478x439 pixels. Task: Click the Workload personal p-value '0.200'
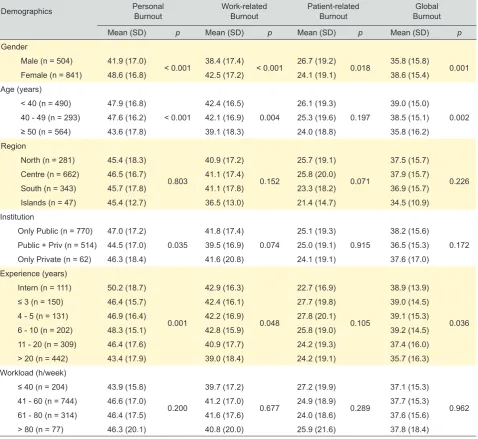pyautogui.click(x=177, y=408)
